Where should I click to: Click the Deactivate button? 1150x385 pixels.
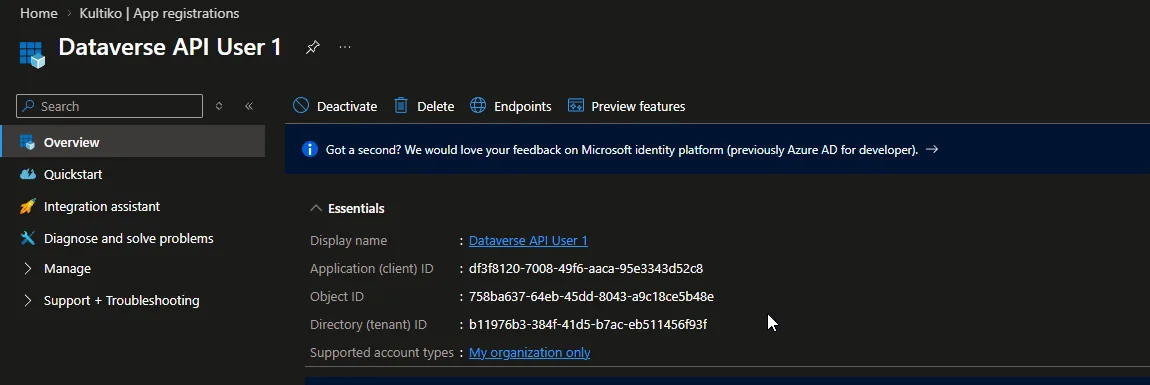point(335,106)
